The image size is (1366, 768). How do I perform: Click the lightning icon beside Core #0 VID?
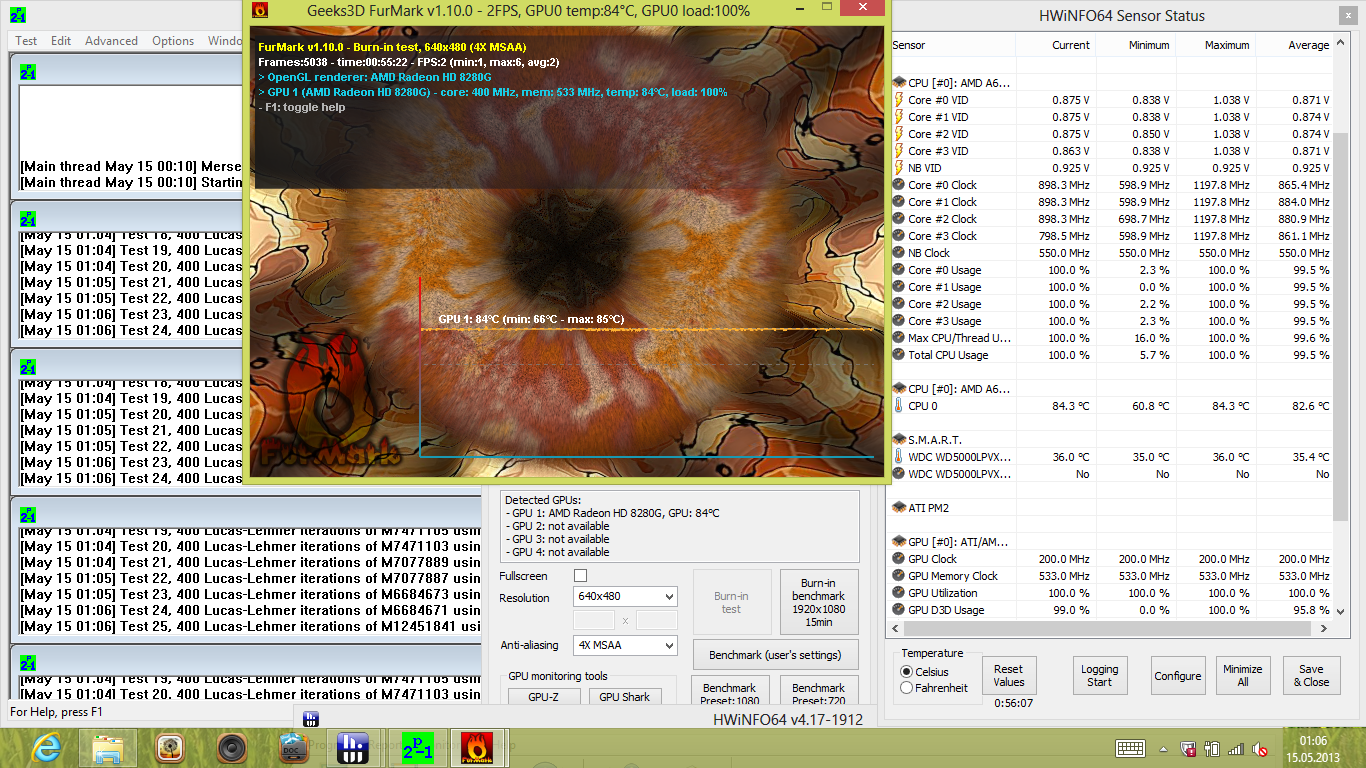pyautogui.click(x=899, y=100)
